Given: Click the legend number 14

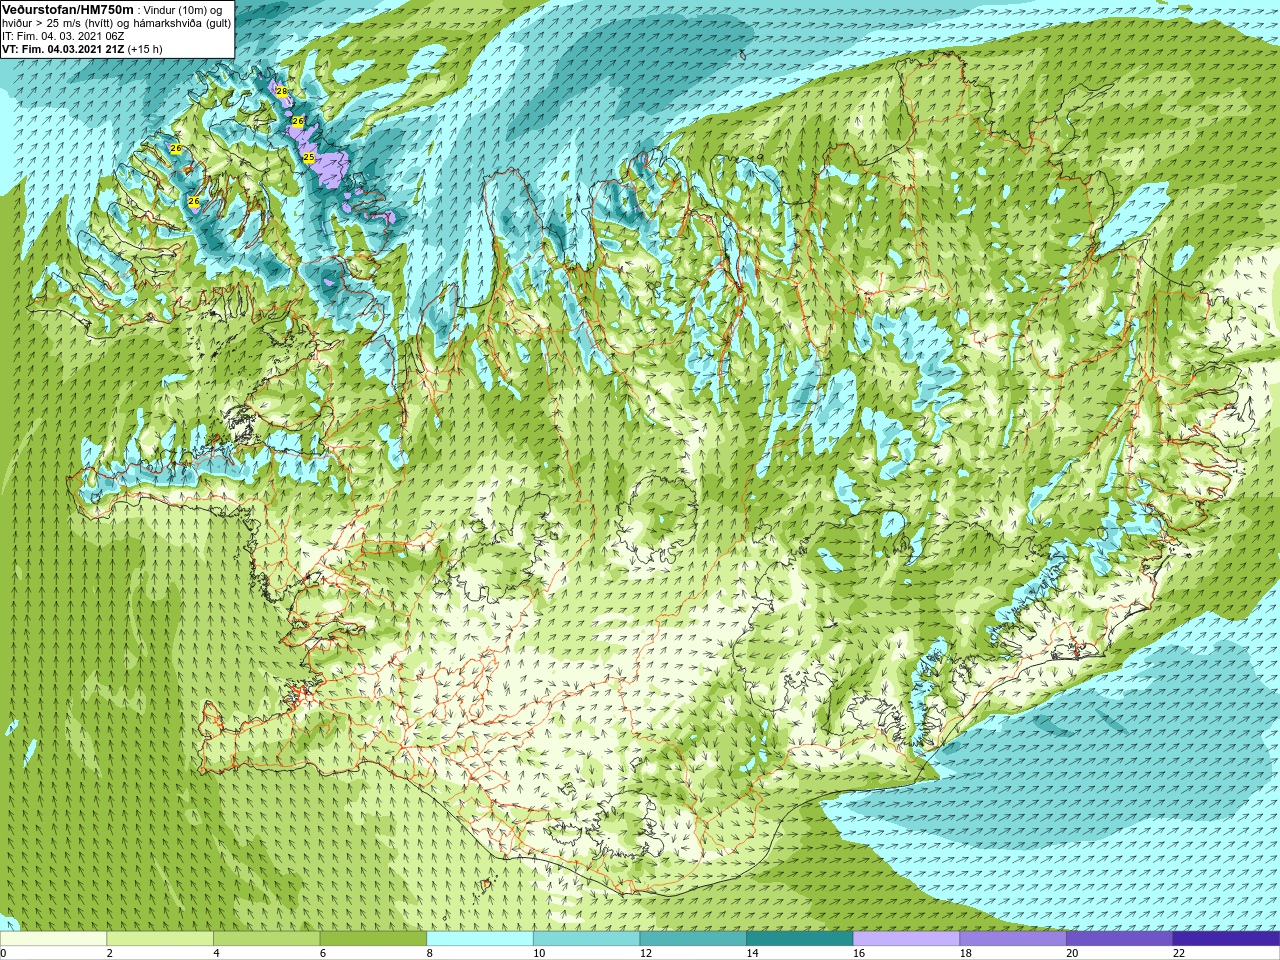Looking at the screenshot, I should [x=752, y=953].
